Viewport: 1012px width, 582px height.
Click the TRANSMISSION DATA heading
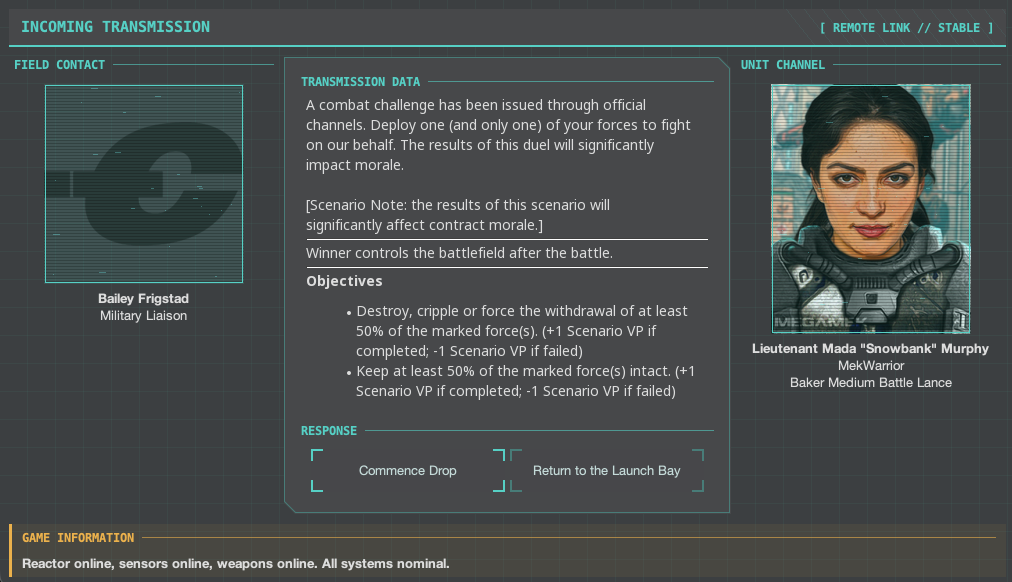coord(360,82)
